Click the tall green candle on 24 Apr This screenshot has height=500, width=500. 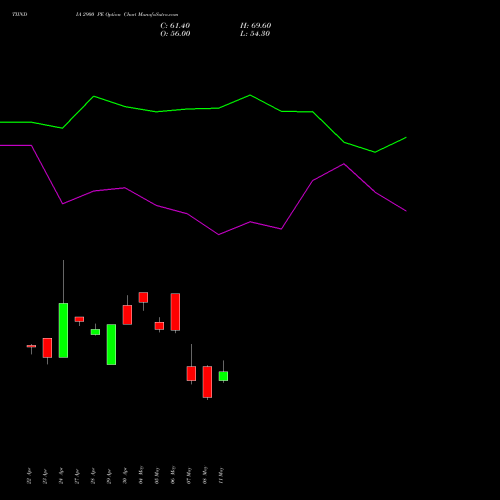(63, 330)
